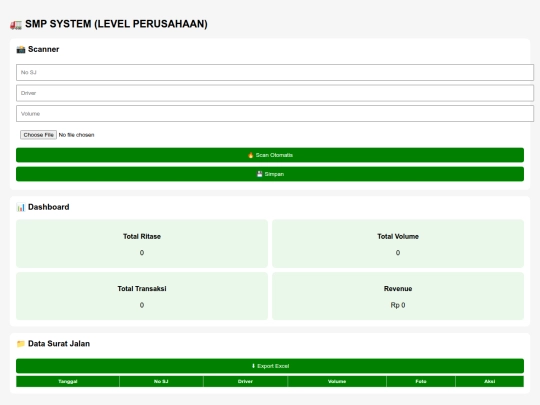Focus the Driver input field
540x405 pixels.
(x=275, y=93)
